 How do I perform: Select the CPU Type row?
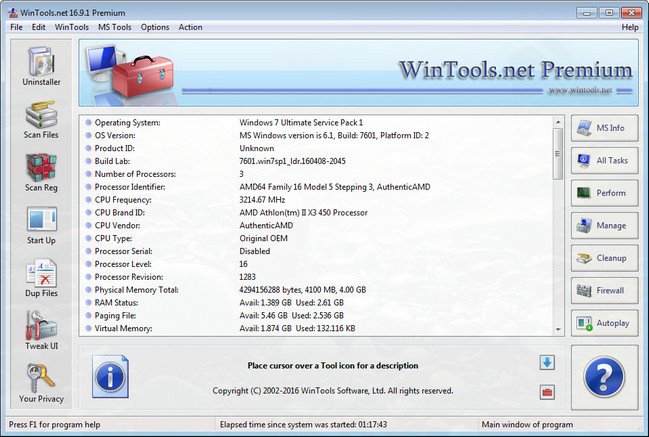(317, 238)
